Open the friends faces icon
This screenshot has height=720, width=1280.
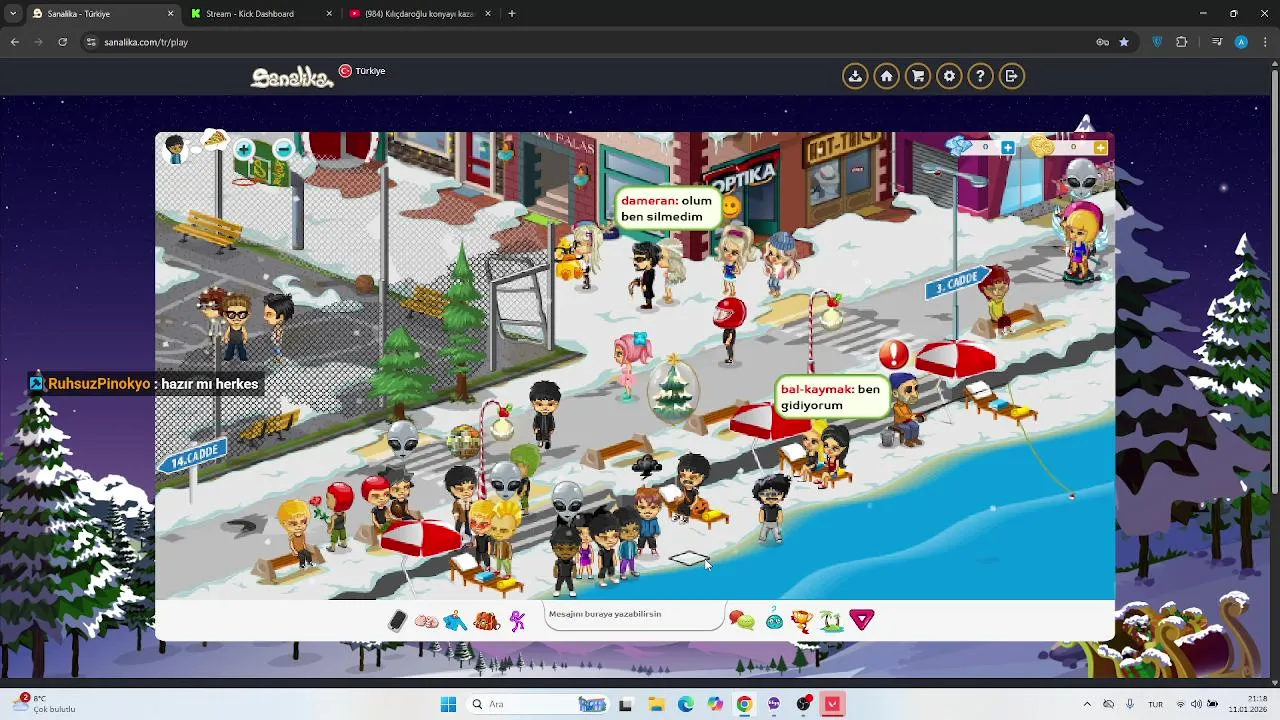pos(427,621)
